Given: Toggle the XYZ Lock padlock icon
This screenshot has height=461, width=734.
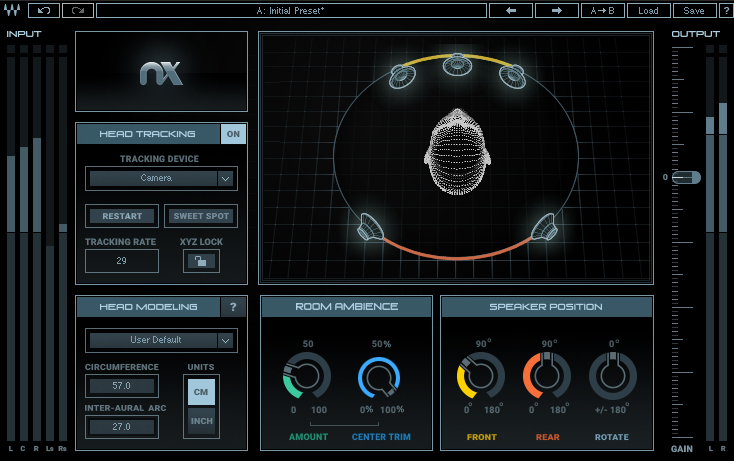Looking at the screenshot, I should [201, 261].
